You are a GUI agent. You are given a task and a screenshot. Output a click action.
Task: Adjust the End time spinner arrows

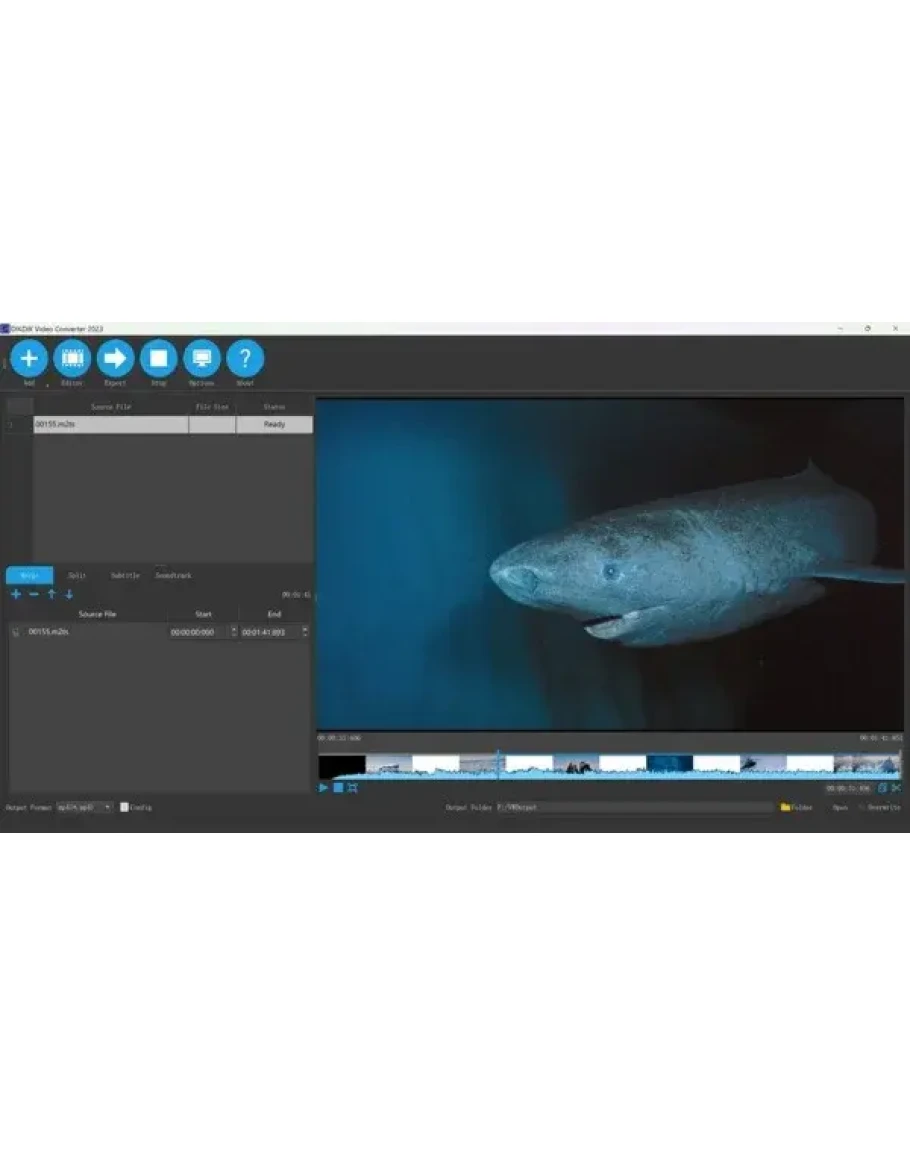305,632
